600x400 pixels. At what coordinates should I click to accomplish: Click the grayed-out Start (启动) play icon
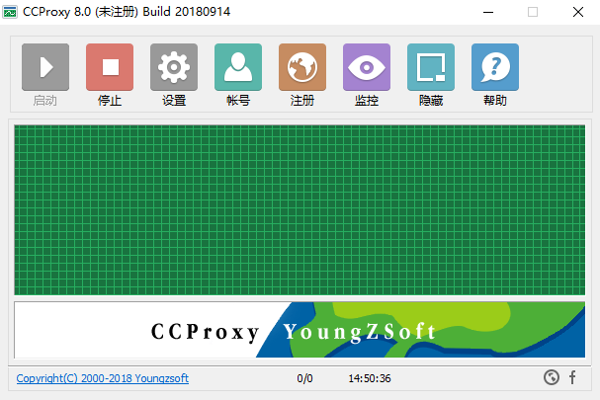tap(45, 67)
